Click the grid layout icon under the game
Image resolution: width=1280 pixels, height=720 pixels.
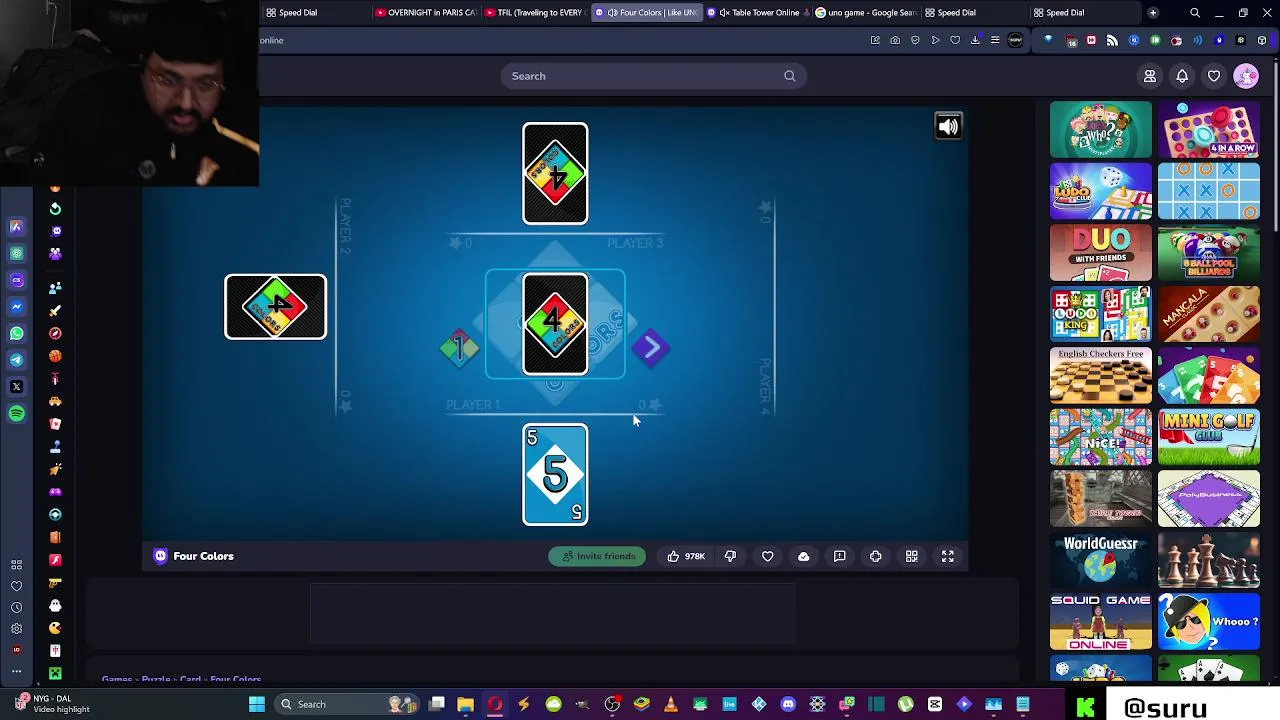[911, 556]
